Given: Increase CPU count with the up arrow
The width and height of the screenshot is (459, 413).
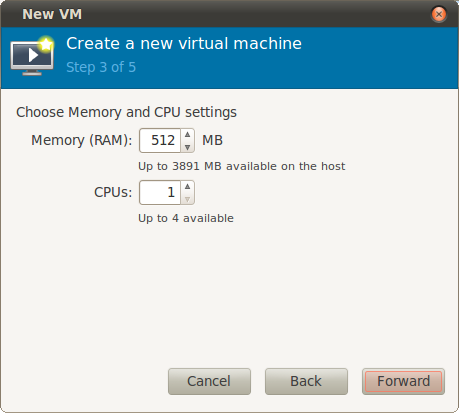Looking at the screenshot, I should click(188, 186).
